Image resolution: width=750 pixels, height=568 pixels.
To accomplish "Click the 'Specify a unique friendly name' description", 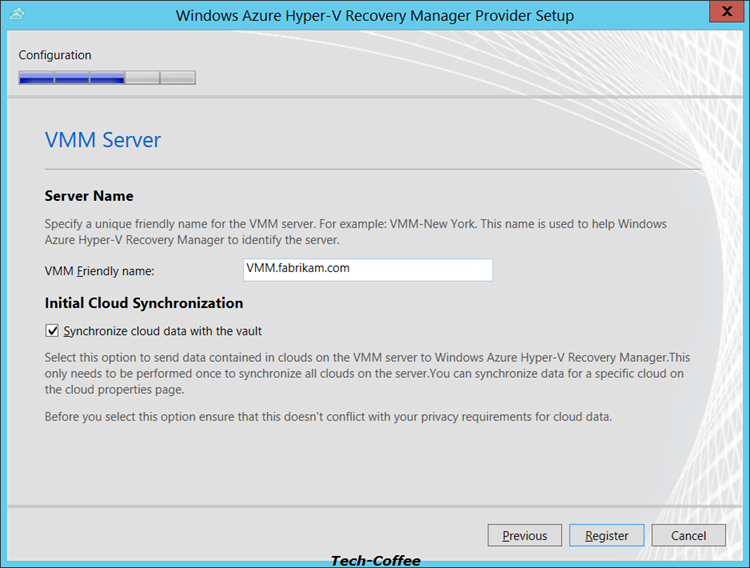I will [x=355, y=232].
